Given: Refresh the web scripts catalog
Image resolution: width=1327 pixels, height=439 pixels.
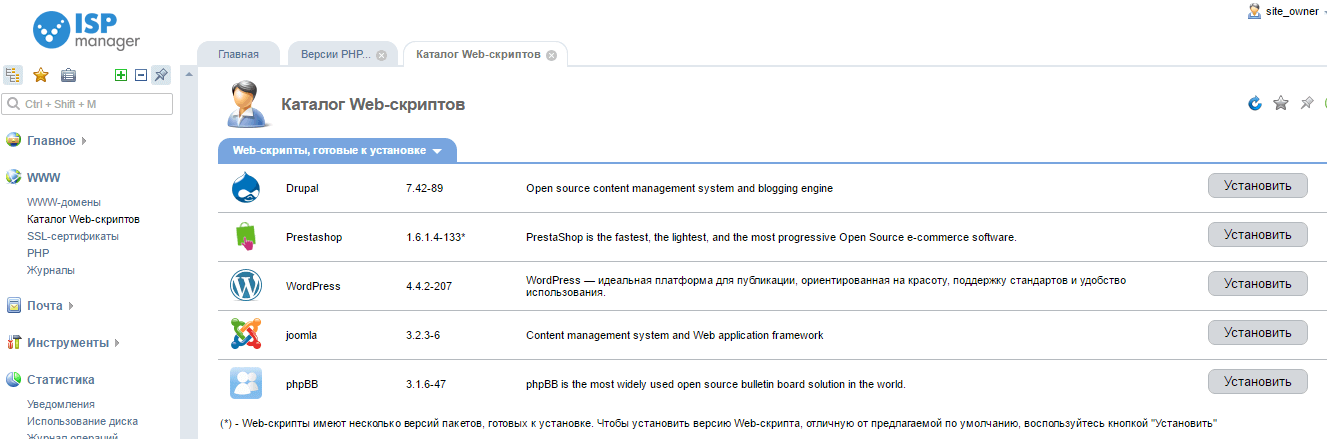Looking at the screenshot, I should pyautogui.click(x=1255, y=103).
